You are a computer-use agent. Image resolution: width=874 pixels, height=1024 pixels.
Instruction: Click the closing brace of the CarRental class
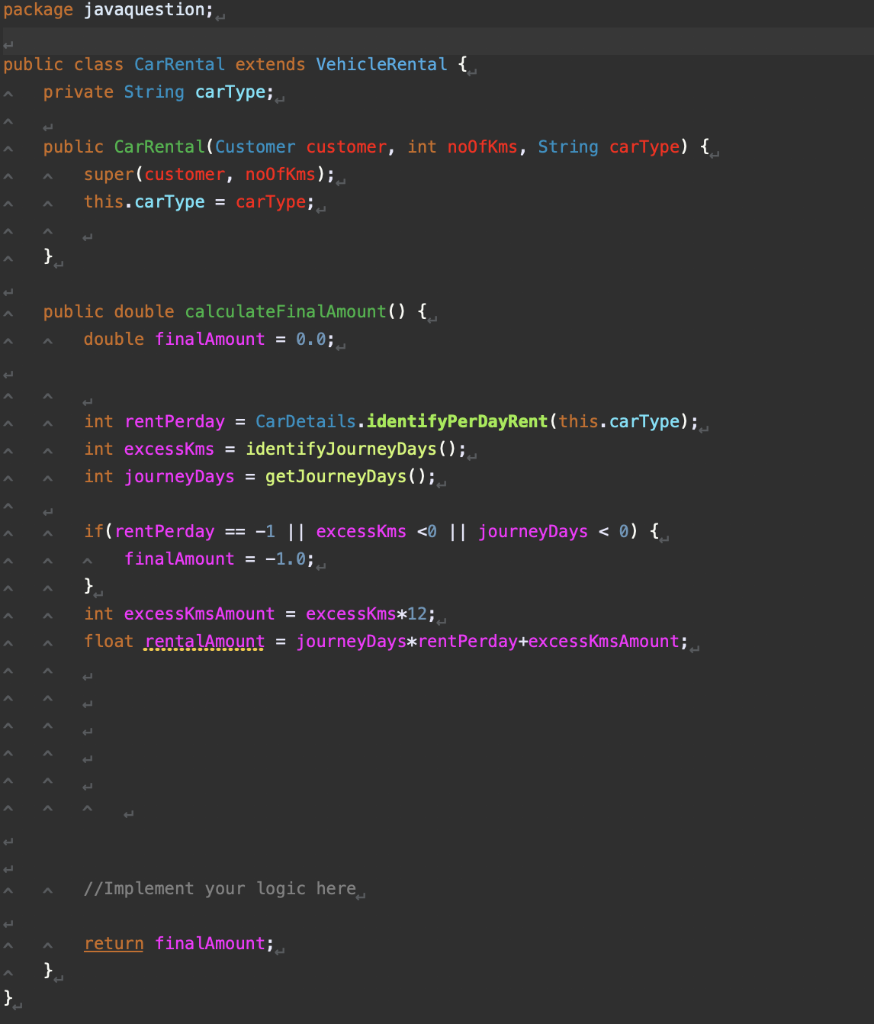point(9,996)
